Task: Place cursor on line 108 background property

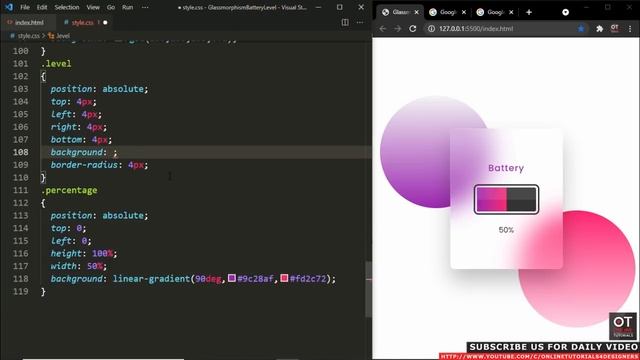Action: tap(77, 152)
